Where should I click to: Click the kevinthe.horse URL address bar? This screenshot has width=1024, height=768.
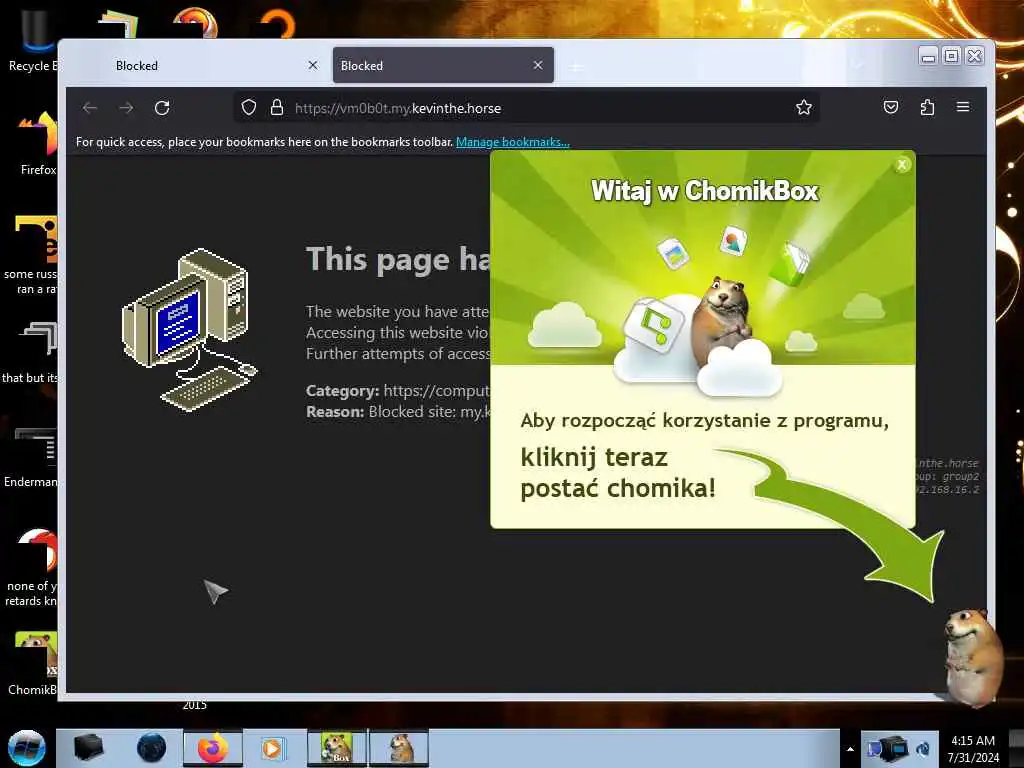click(x=526, y=108)
